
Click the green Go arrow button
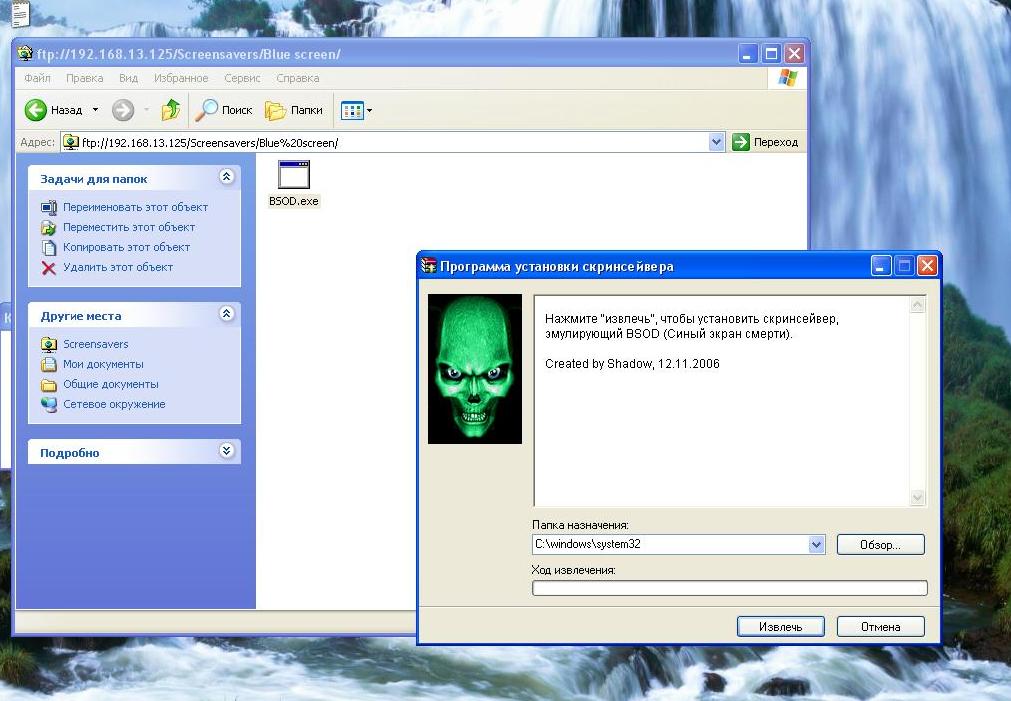(741, 142)
